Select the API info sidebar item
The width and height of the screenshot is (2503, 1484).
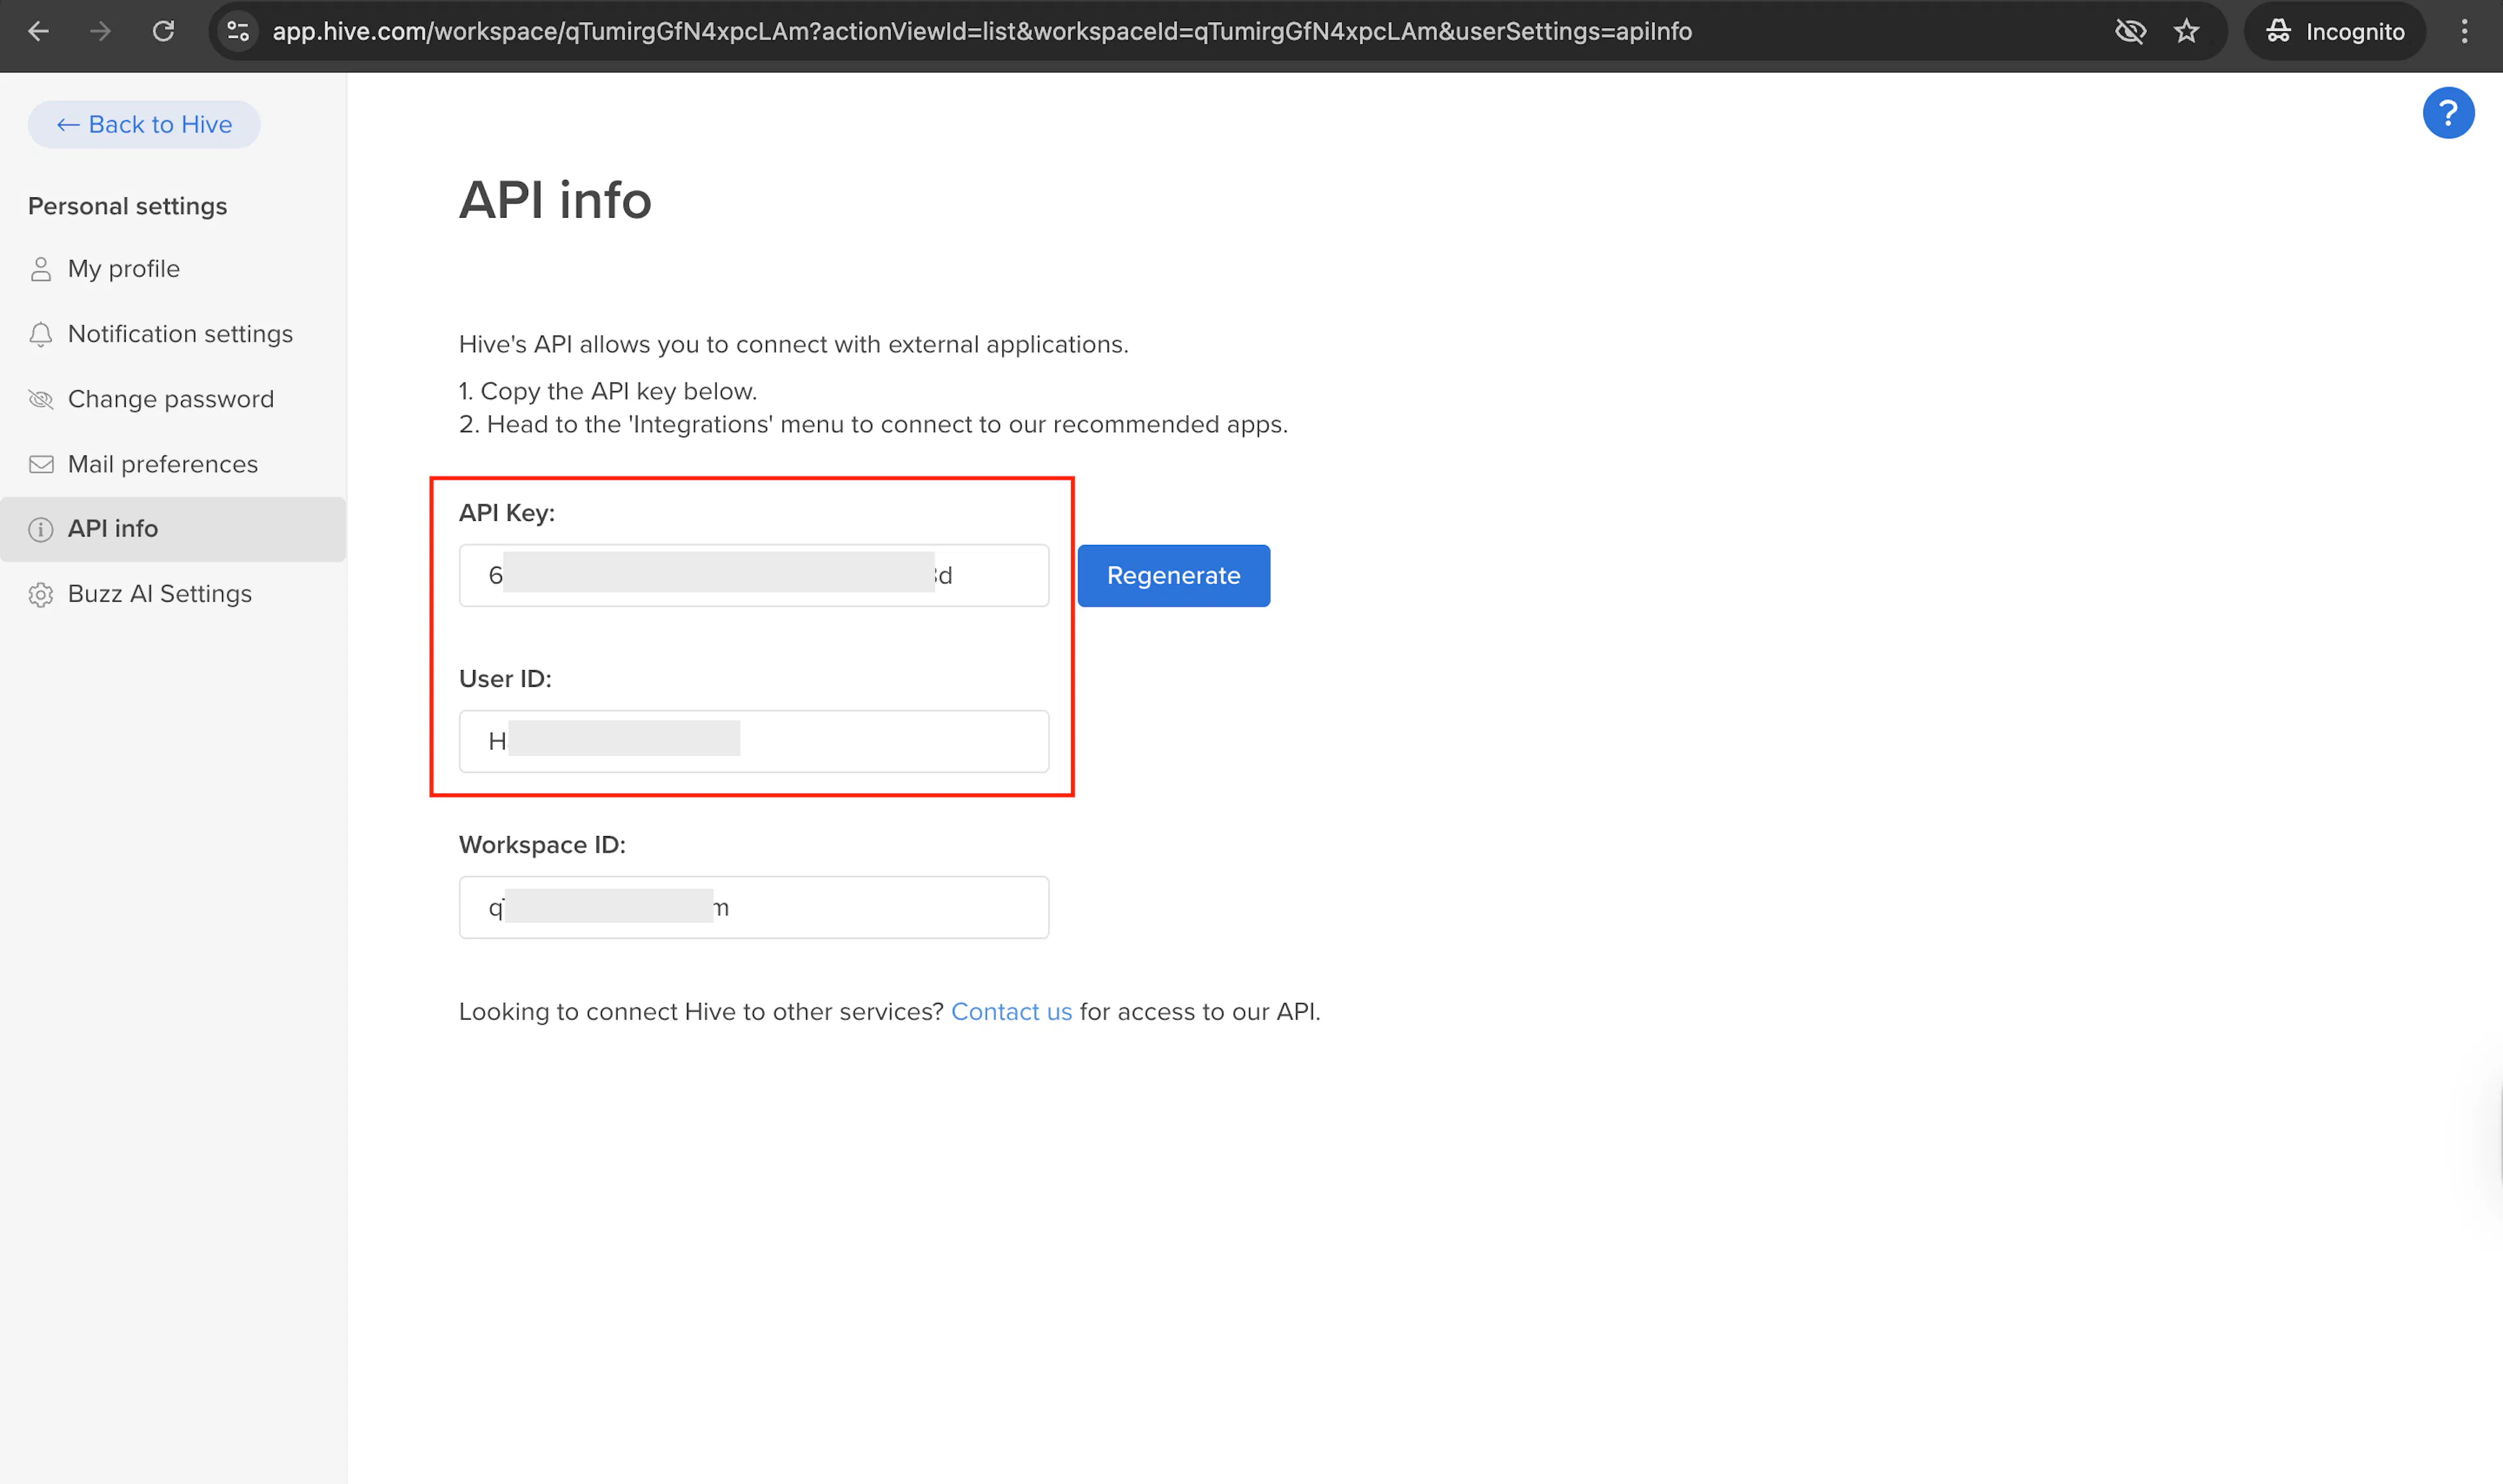click(x=173, y=529)
